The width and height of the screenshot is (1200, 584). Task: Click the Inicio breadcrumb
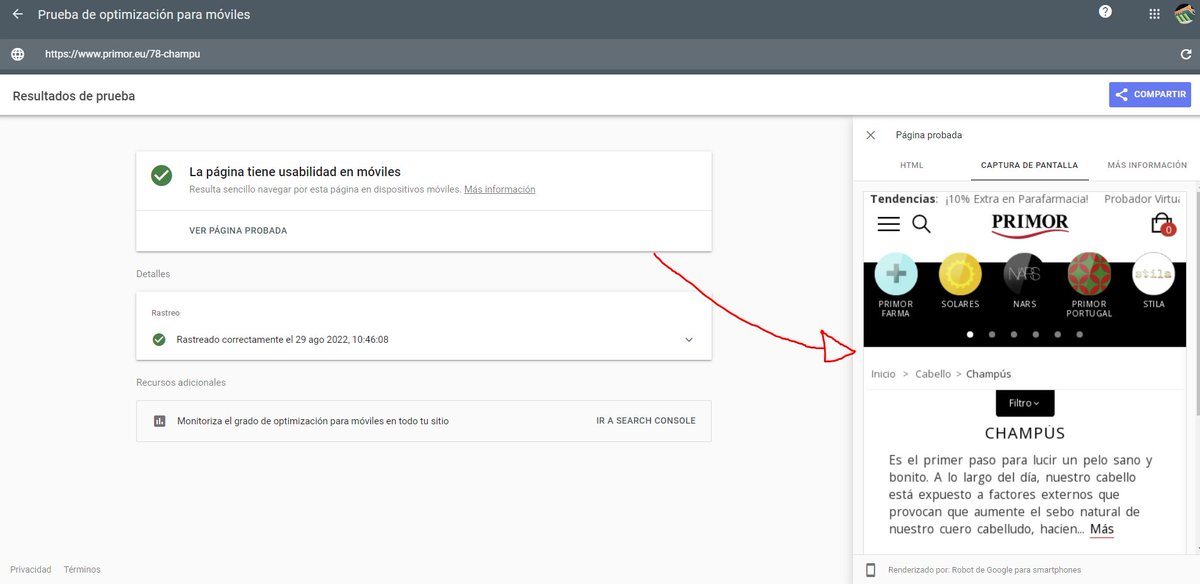(x=883, y=374)
